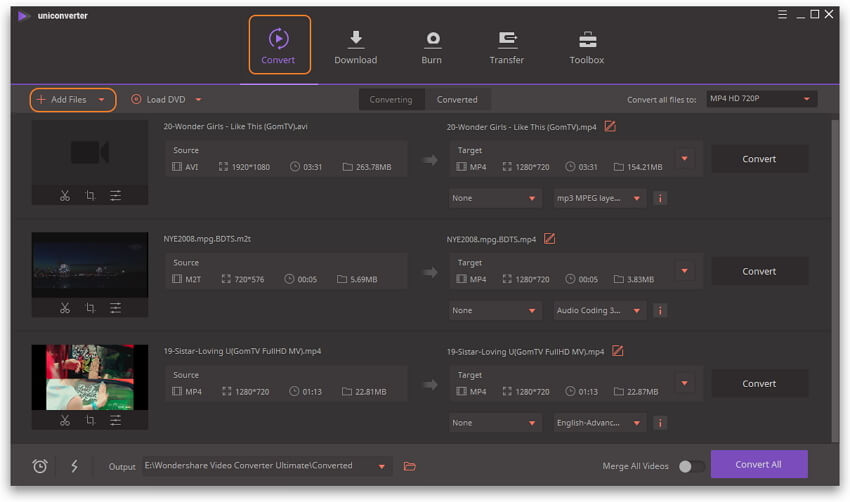This screenshot has width=850, height=502.
Task: Open the Convert tab
Action: (x=279, y=45)
